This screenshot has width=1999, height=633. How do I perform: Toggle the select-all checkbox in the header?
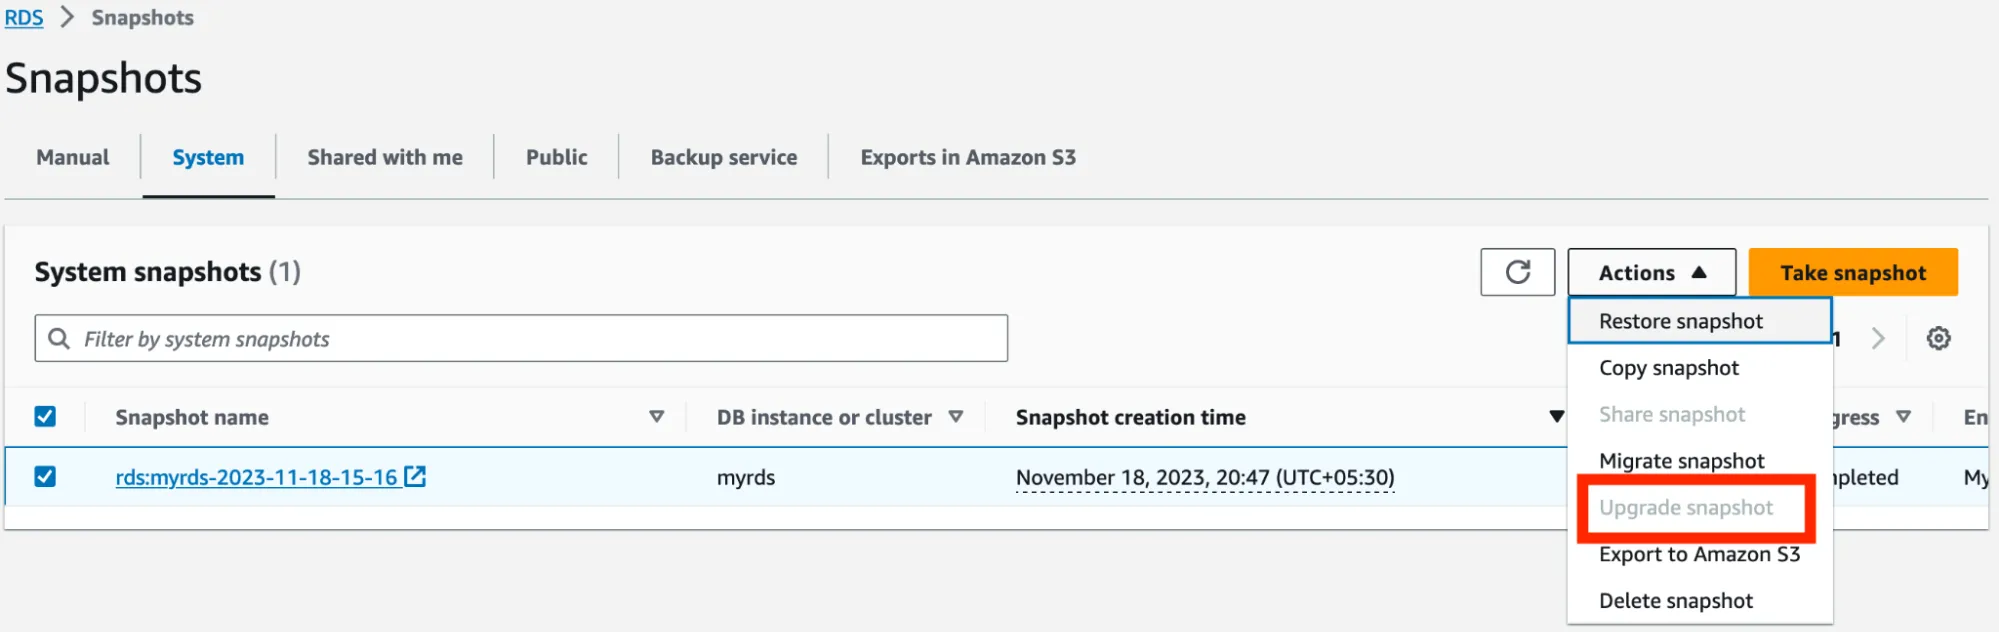pos(45,416)
